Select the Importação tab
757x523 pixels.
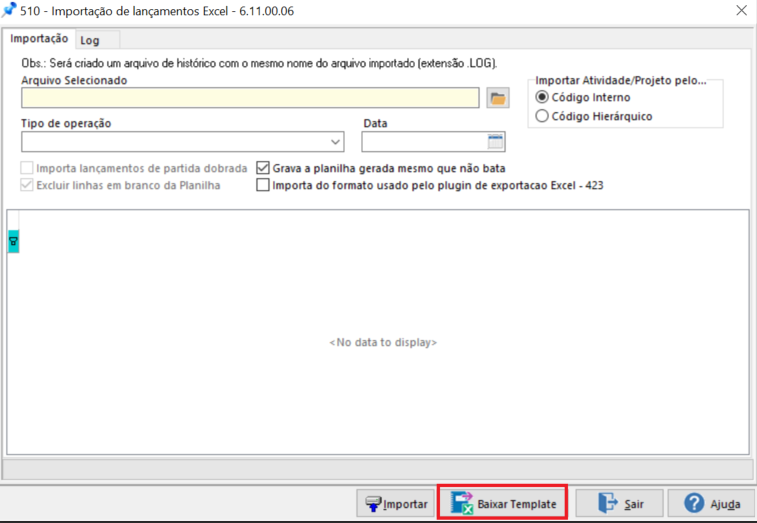tap(39, 39)
